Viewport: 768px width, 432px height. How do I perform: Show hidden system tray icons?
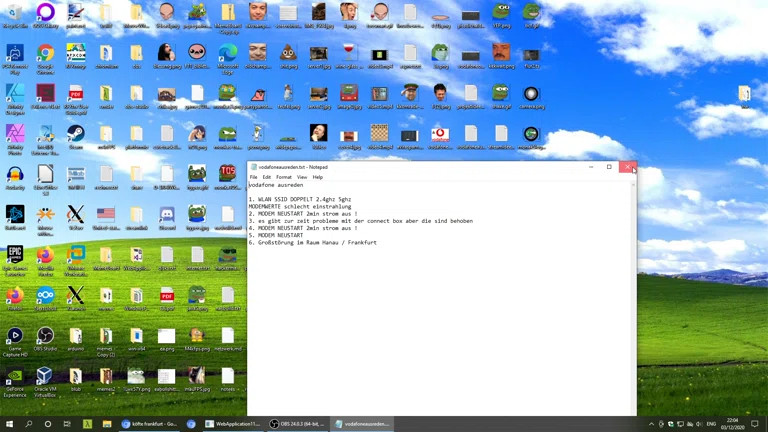(x=651, y=424)
